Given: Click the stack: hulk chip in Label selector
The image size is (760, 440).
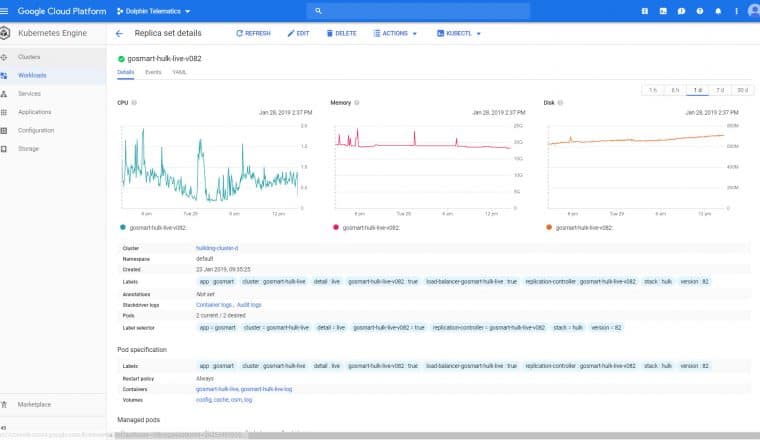Looking at the screenshot, I should pyautogui.click(x=568, y=328).
